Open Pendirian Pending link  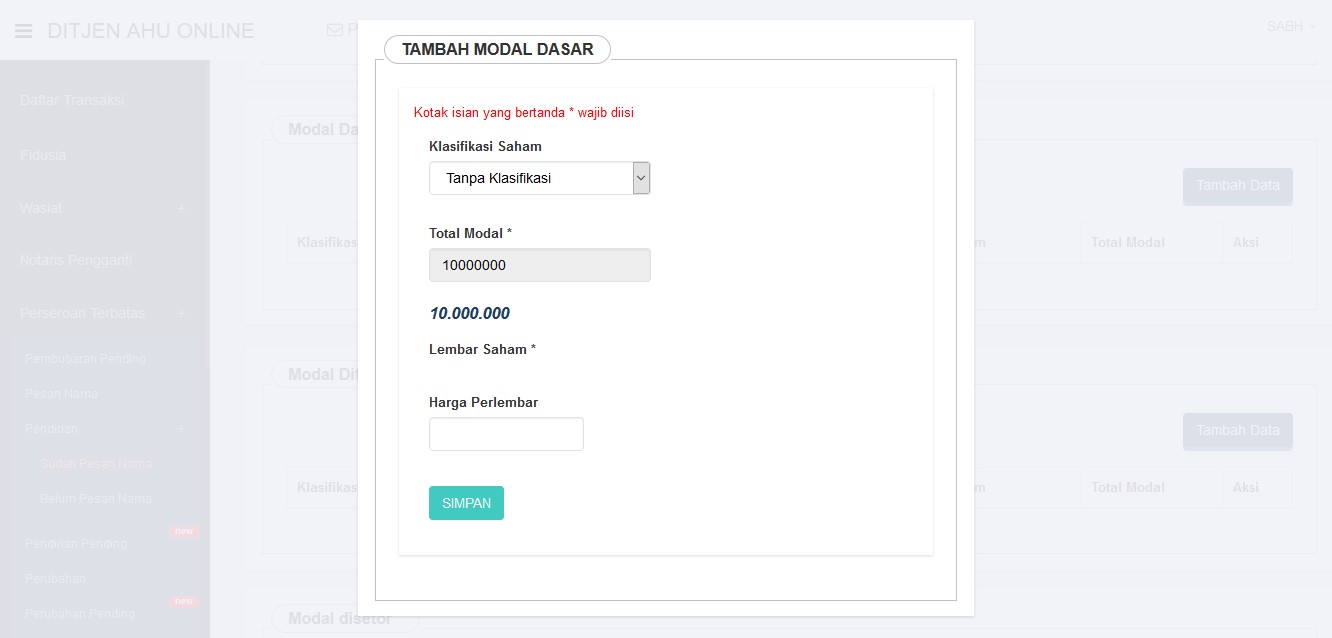coord(76,543)
